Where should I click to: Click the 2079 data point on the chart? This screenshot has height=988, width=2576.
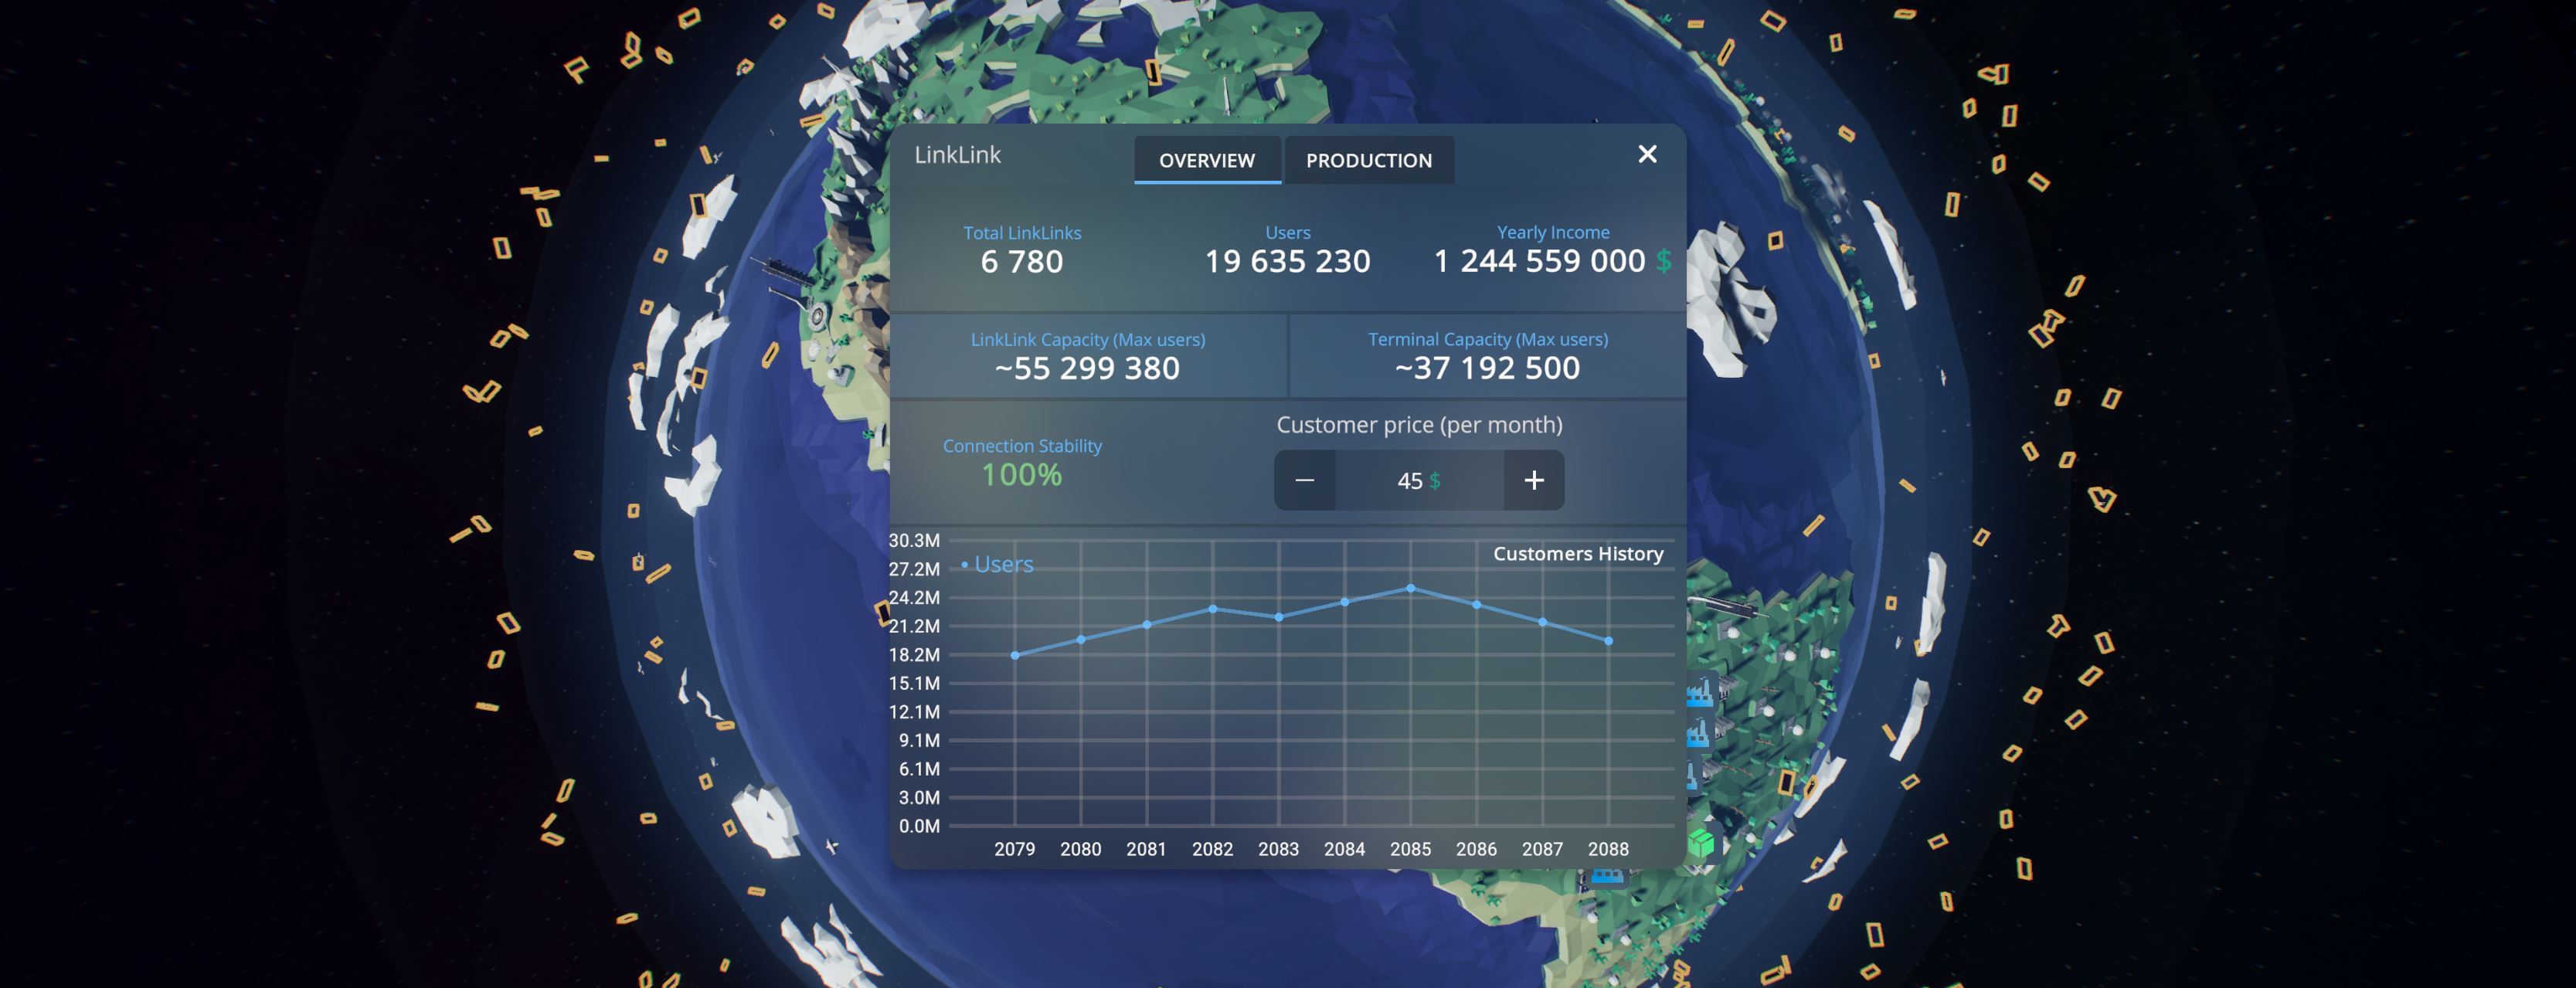1015,655
